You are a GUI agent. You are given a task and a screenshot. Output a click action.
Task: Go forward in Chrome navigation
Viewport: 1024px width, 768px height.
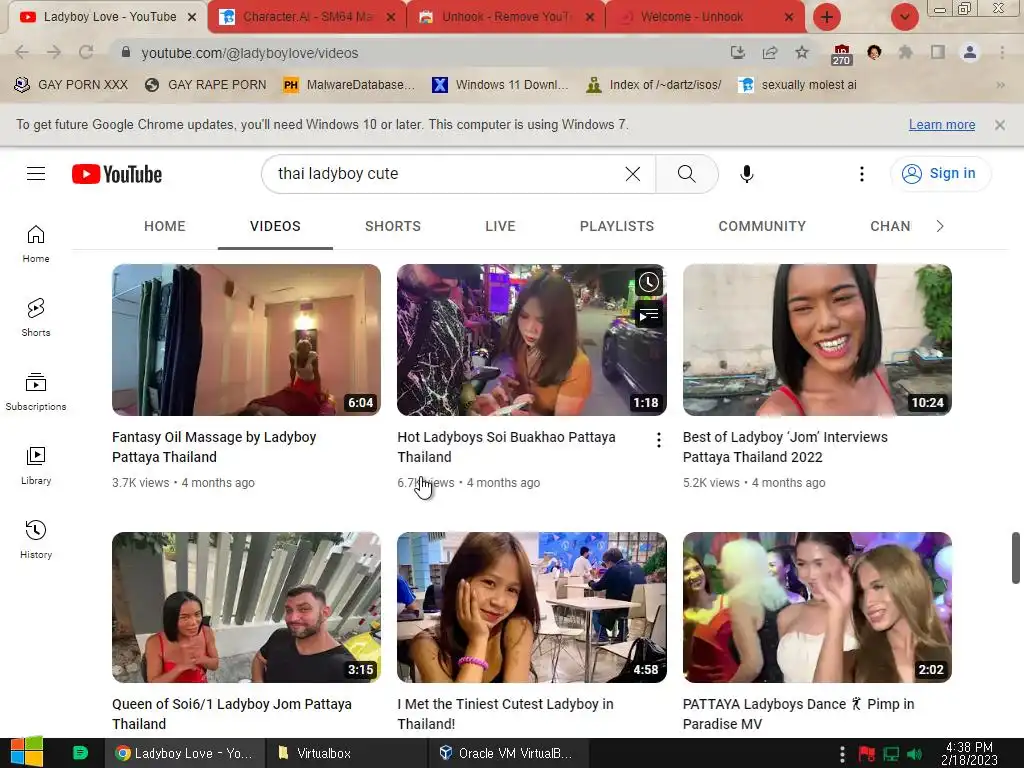coord(54,52)
